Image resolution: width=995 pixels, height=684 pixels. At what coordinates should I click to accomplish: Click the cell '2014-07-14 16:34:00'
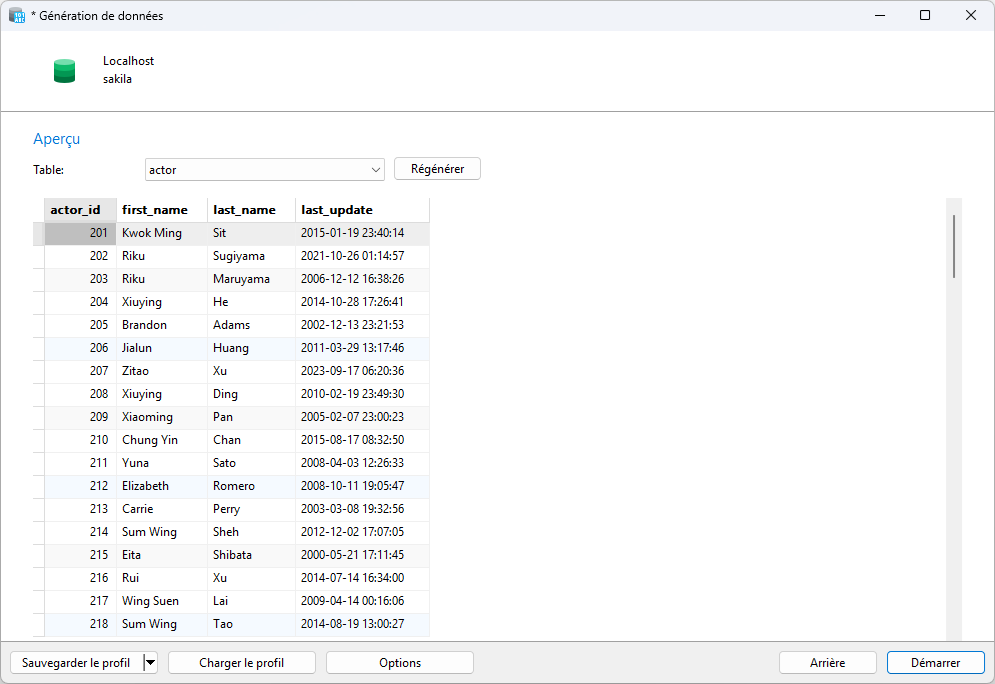tap(362, 578)
